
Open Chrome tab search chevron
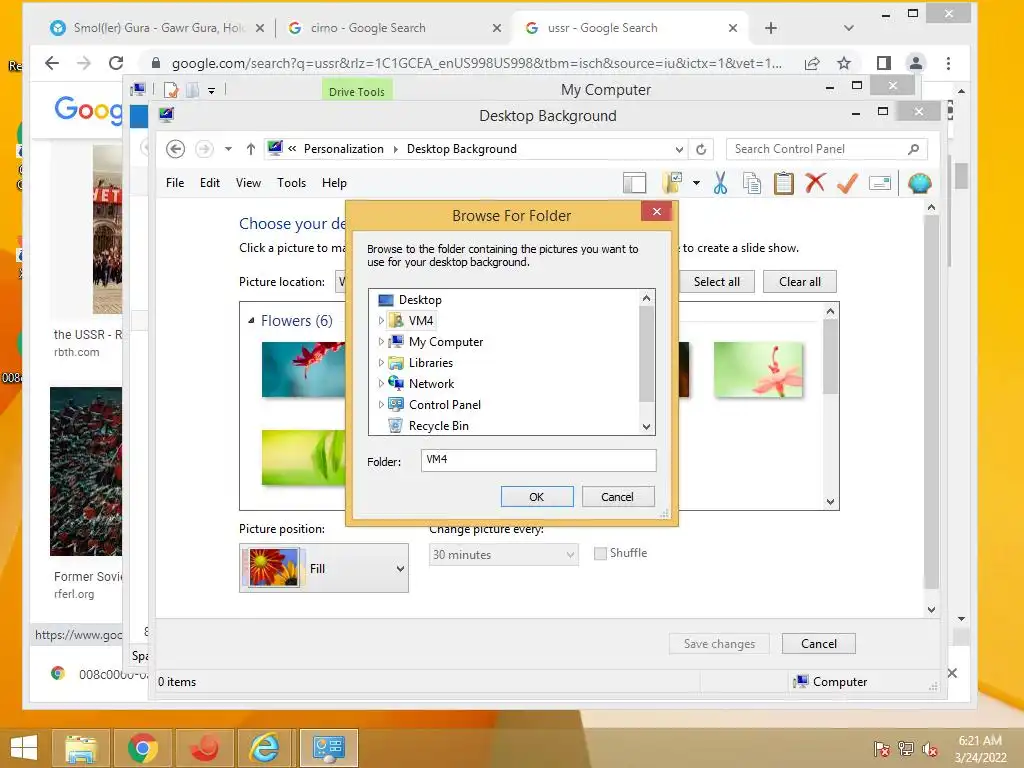pos(848,27)
